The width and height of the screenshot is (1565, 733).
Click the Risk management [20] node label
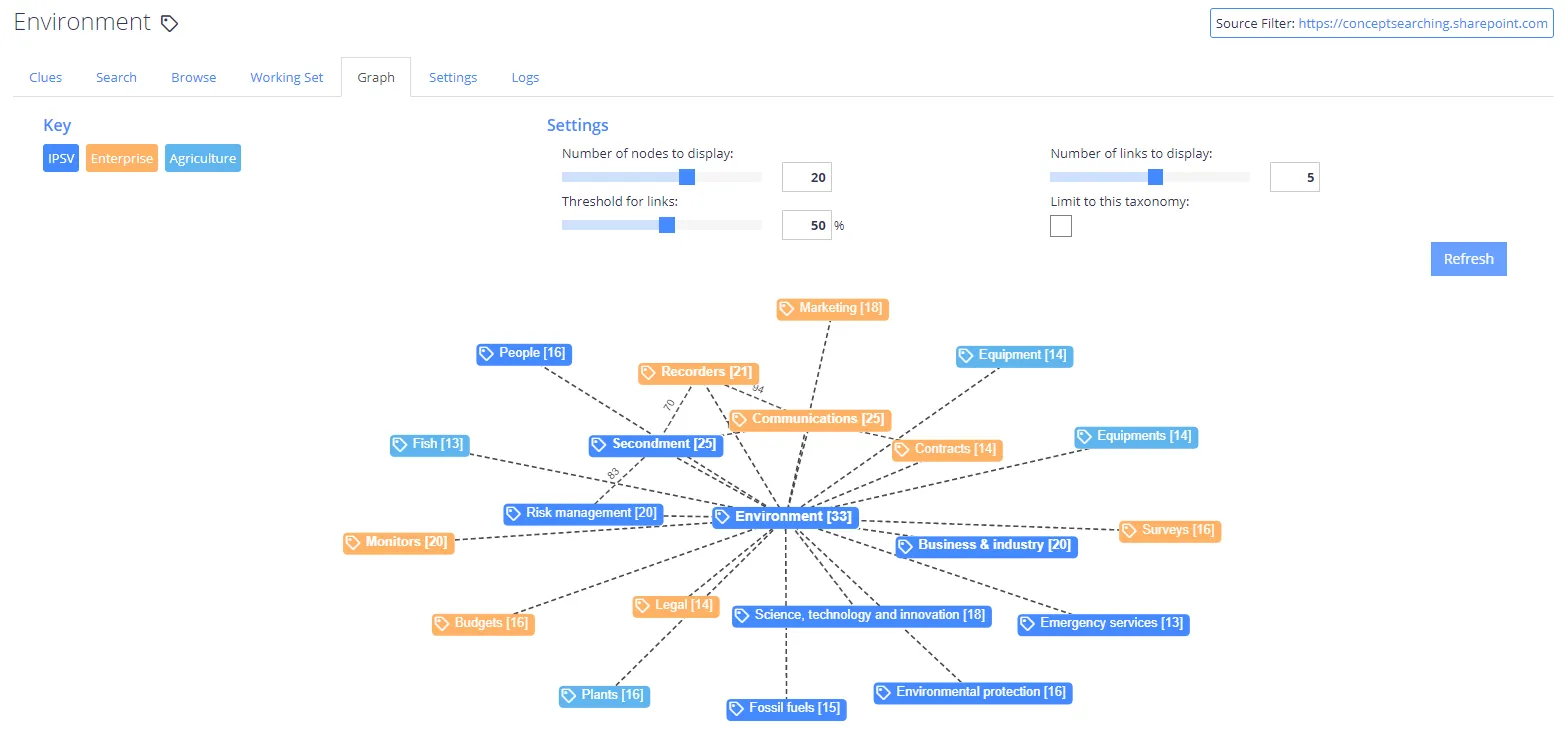point(591,513)
